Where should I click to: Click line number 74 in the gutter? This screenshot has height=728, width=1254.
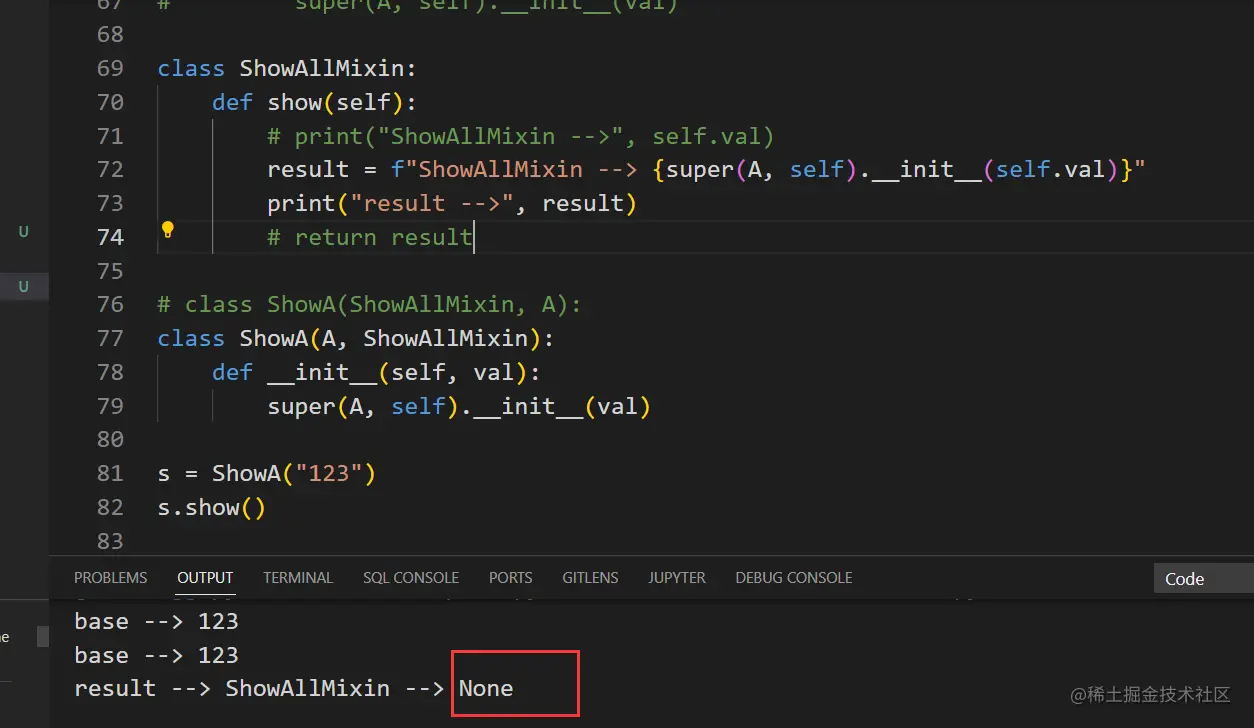110,238
